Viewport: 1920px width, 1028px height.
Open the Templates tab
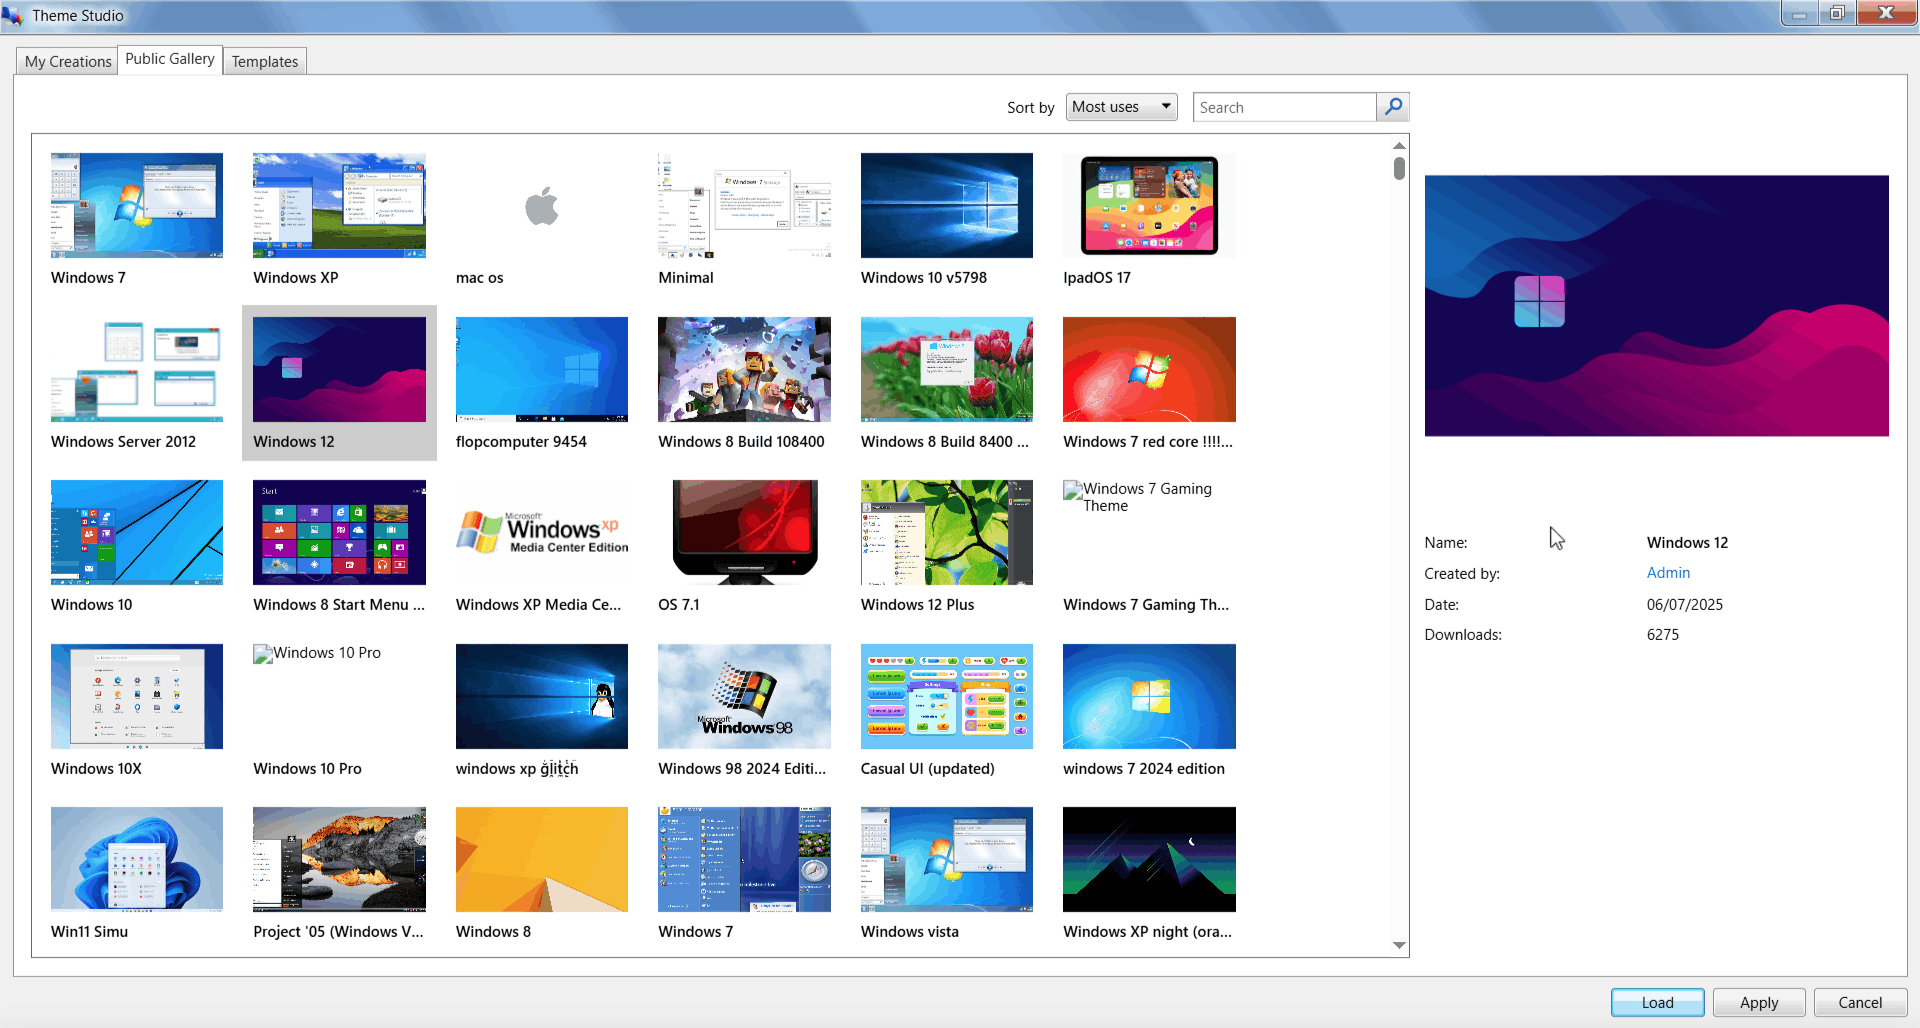point(264,61)
